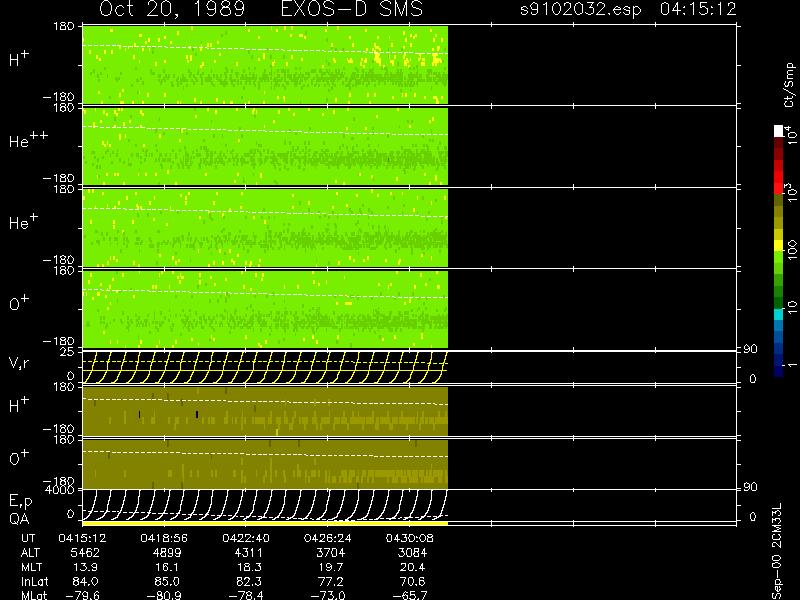
Task: Click MLat value '-79.6'
Action: 82,595
